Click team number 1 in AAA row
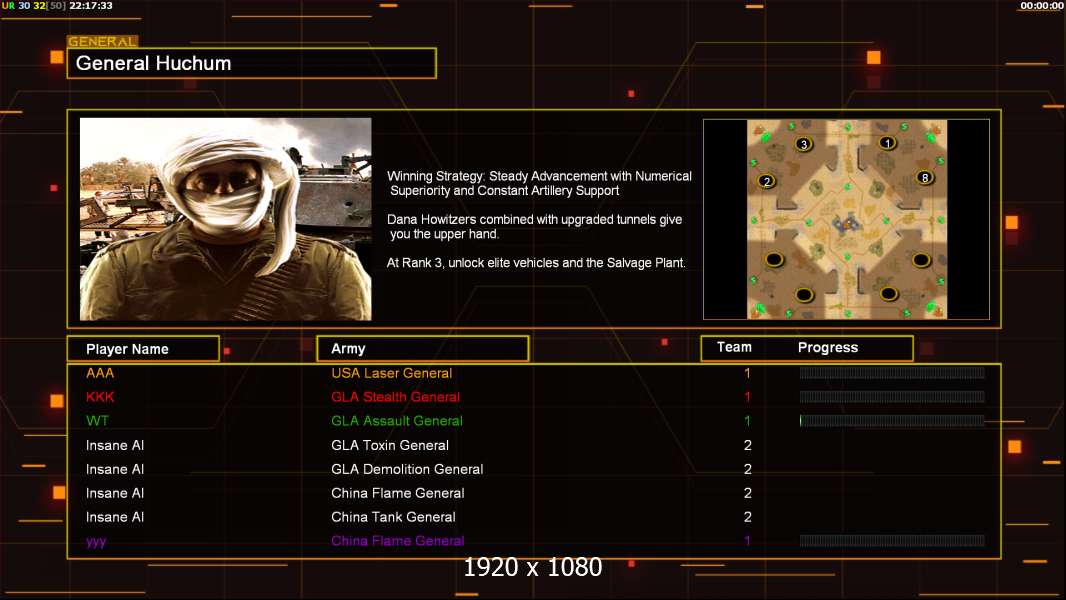1066x600 pixels. [x=747, y=373]
